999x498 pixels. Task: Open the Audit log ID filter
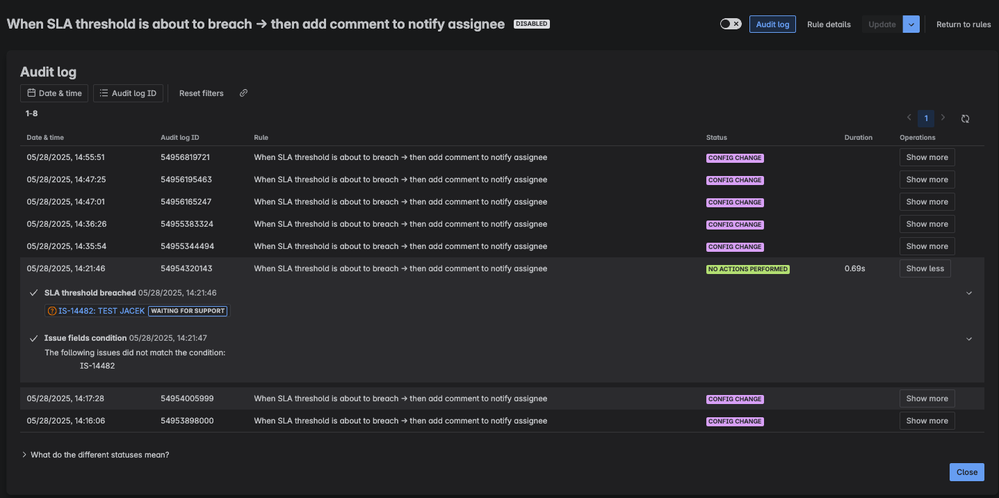[x=128, y=93]
